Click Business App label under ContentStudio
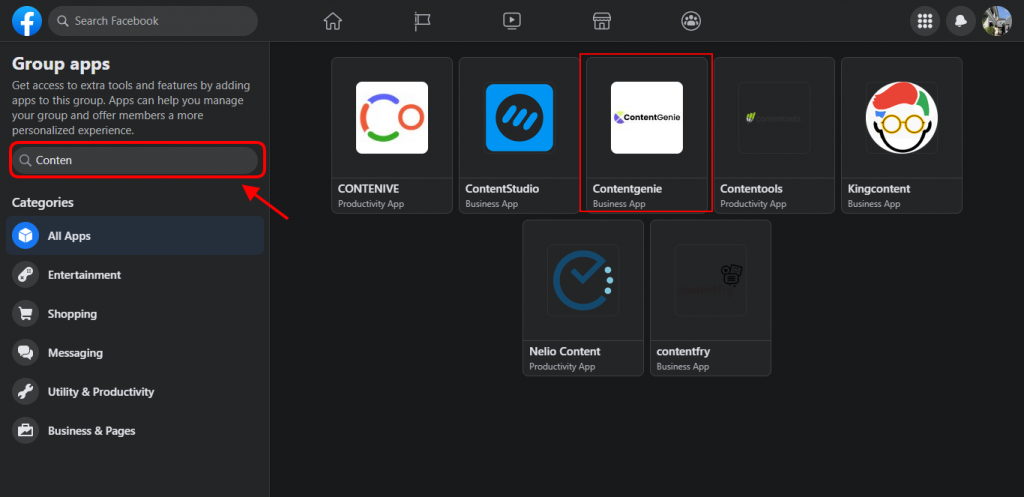The height and width of the screenshot is (497, 1024). click(491, 204)
